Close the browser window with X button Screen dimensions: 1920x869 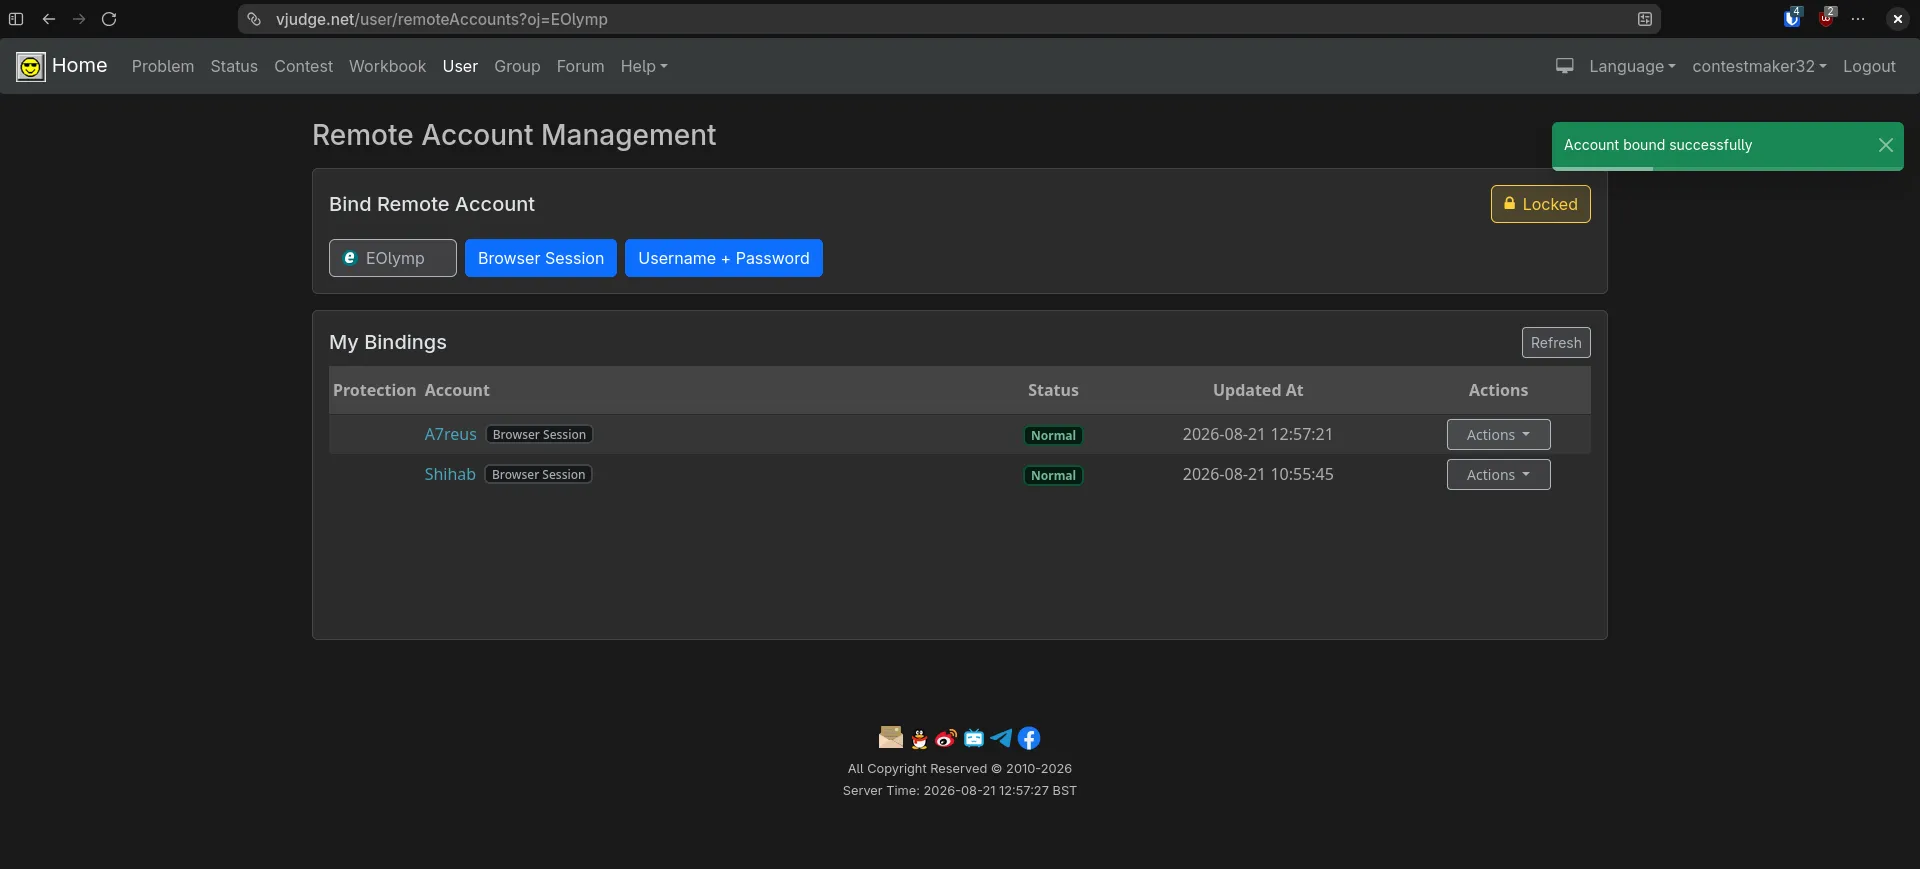pyautogui.click(x=1897, y=19)
